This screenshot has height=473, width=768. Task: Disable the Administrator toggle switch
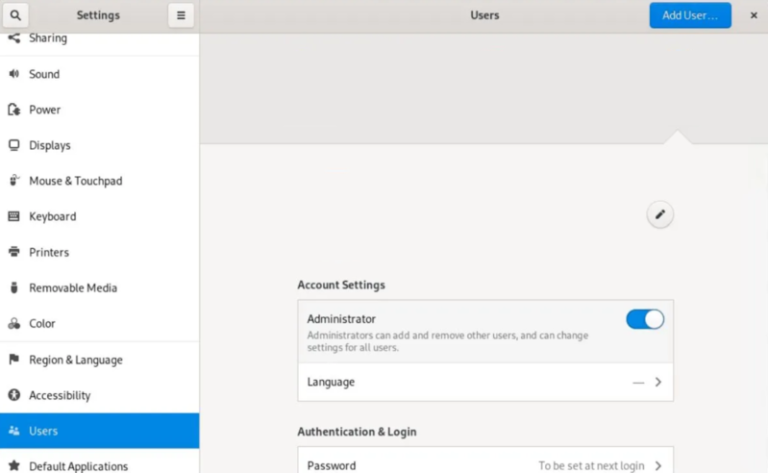(645, 319)
